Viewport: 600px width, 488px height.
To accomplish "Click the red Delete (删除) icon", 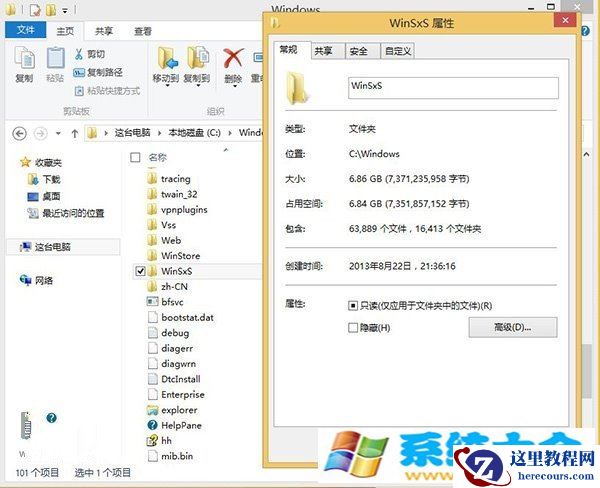I will (x=233, y=58).
